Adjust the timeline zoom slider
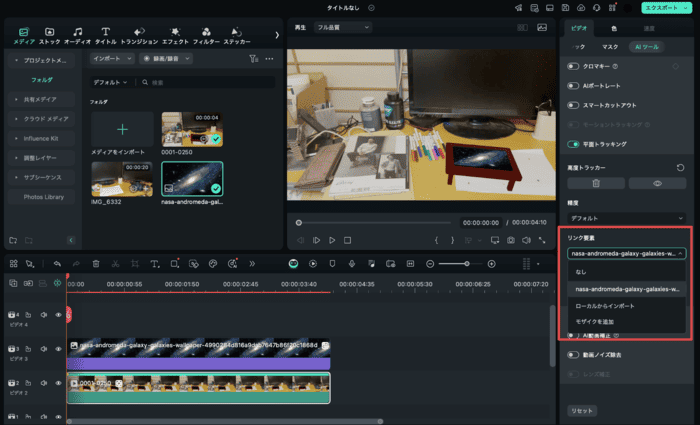700x425 pixels. (465, 264)
